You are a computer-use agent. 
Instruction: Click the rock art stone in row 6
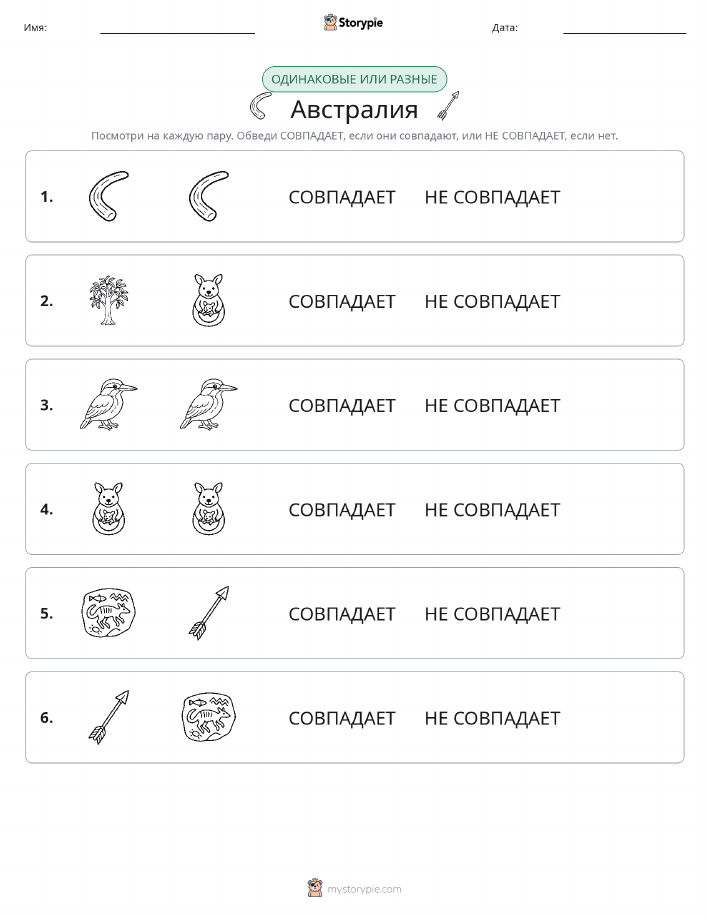(x=209, y=716)
